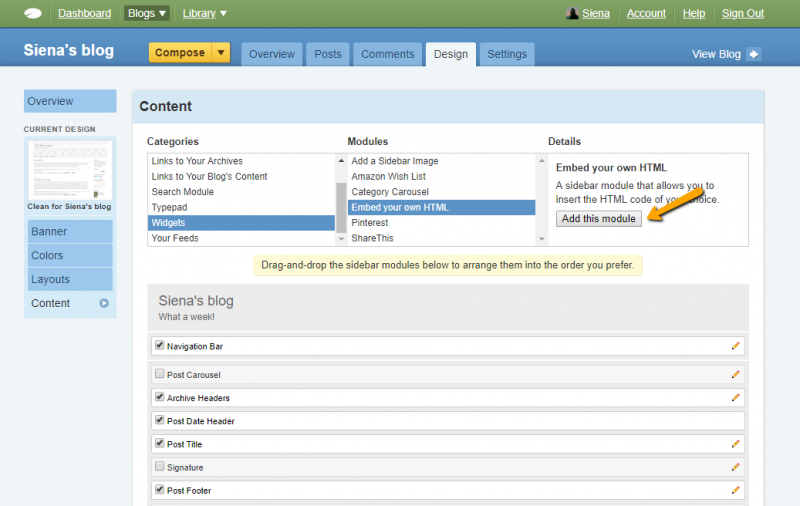This screenshot has height=506, width=800.
Task: Click pencil edit icon for Archive Headers
Action: [736, 398]
